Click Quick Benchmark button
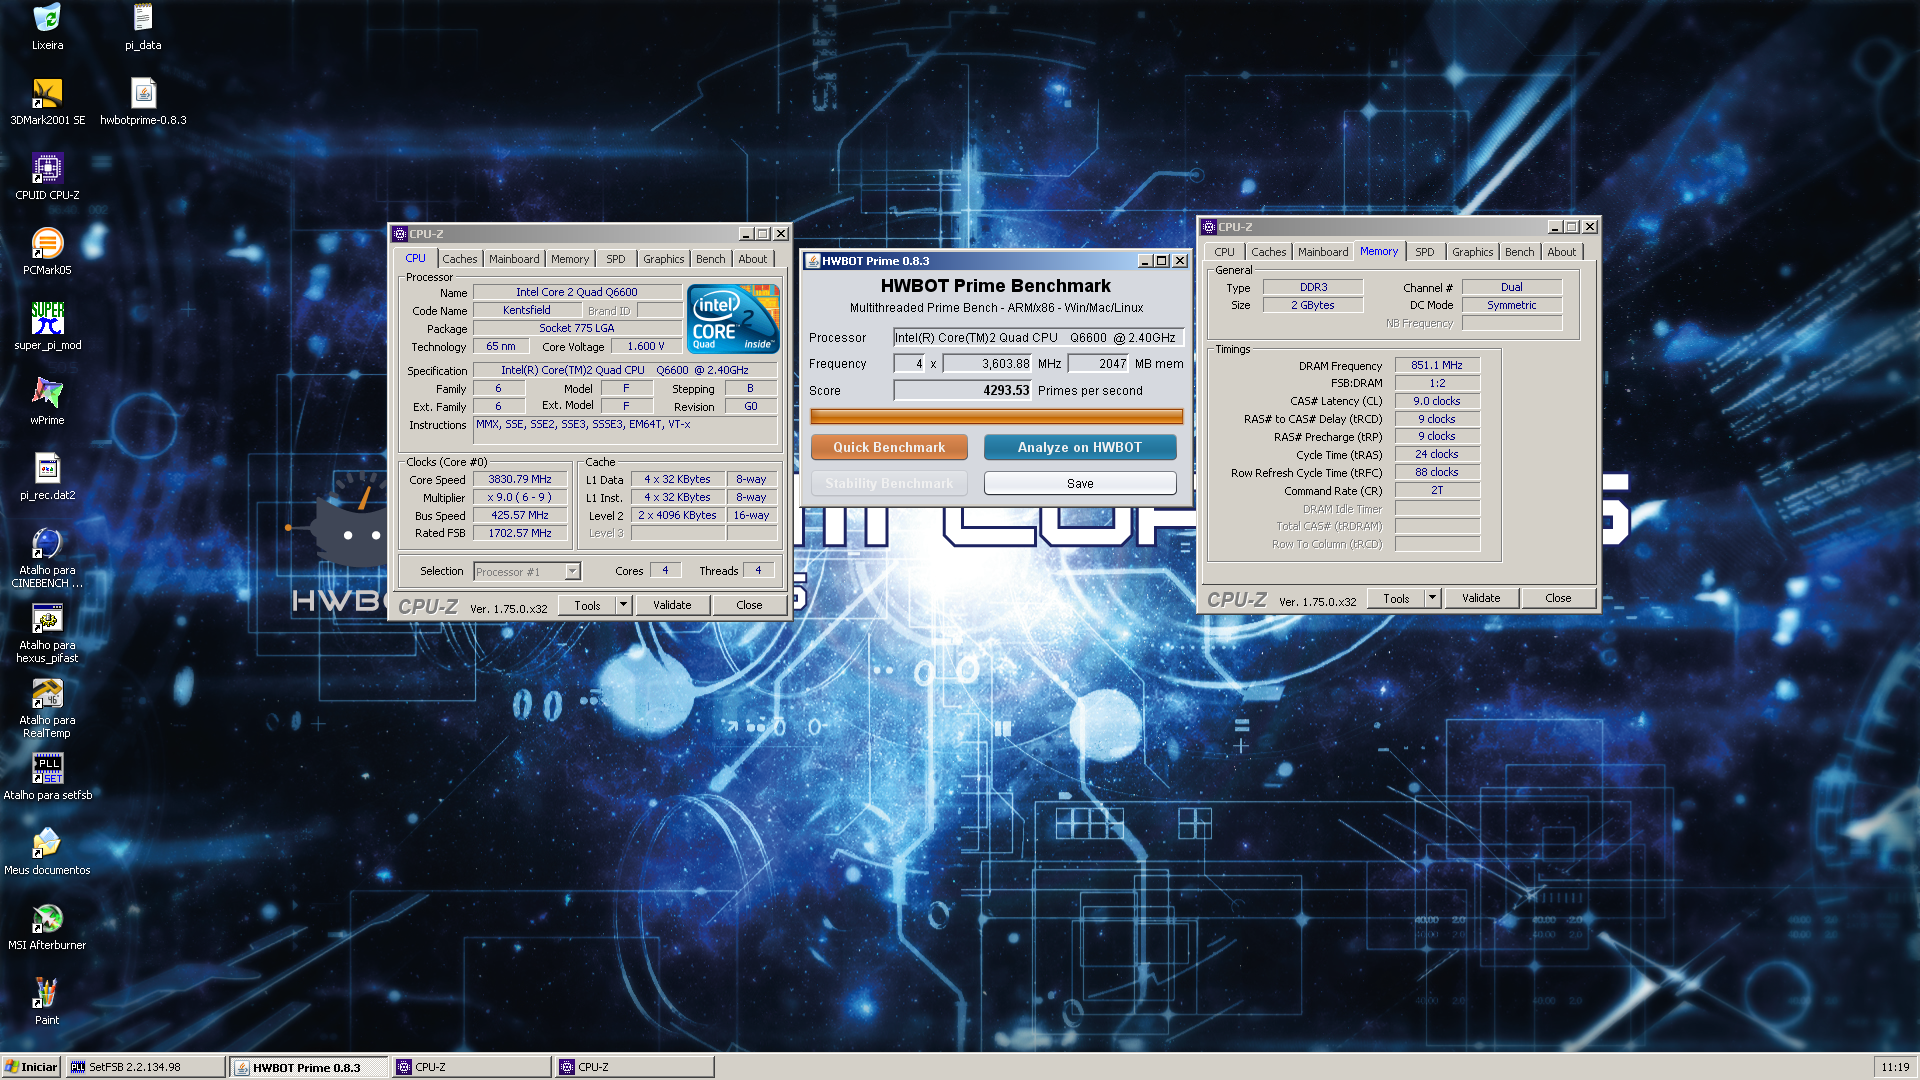 point(889,447)
